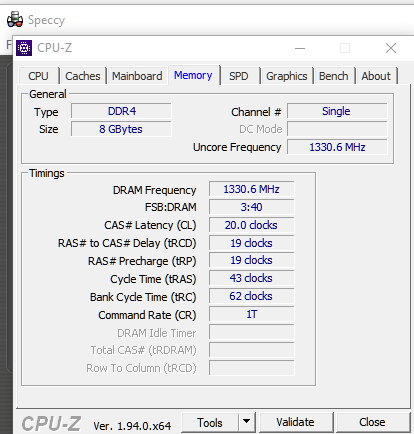
Task: Click the Speccy glasses icon
Action: (15, 19)
